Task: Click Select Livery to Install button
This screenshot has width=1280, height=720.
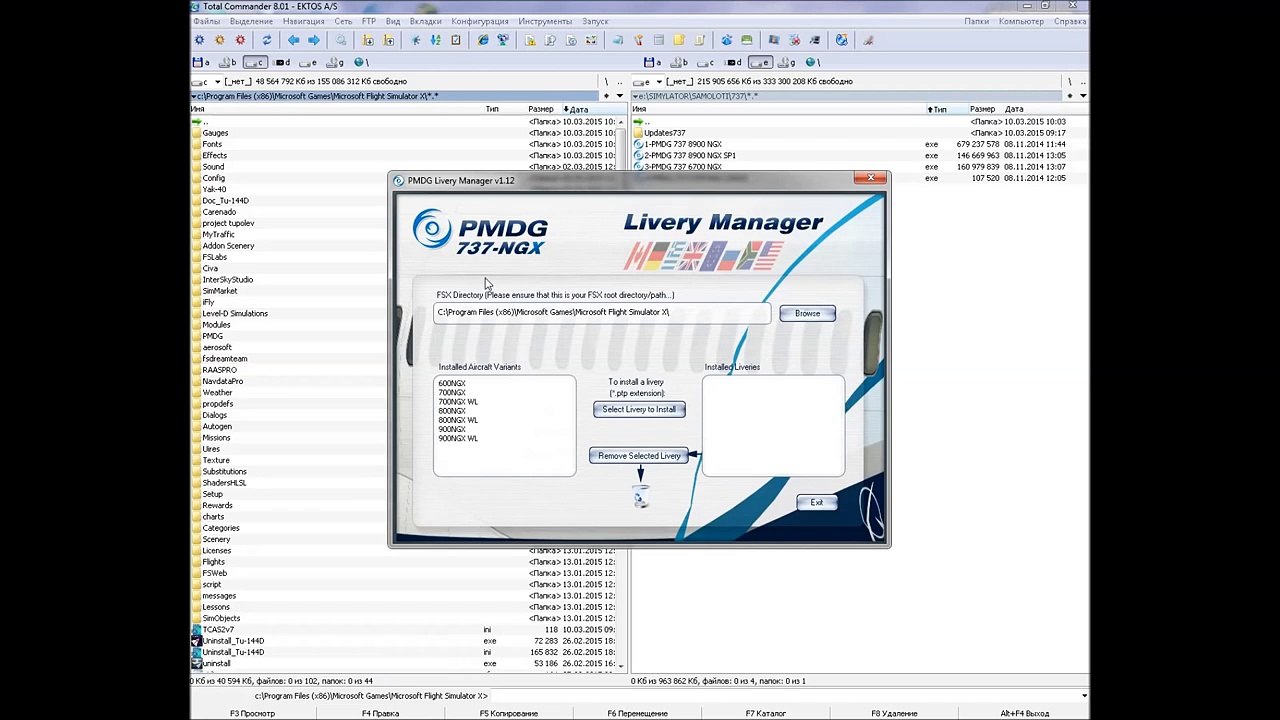Action: 639,409
